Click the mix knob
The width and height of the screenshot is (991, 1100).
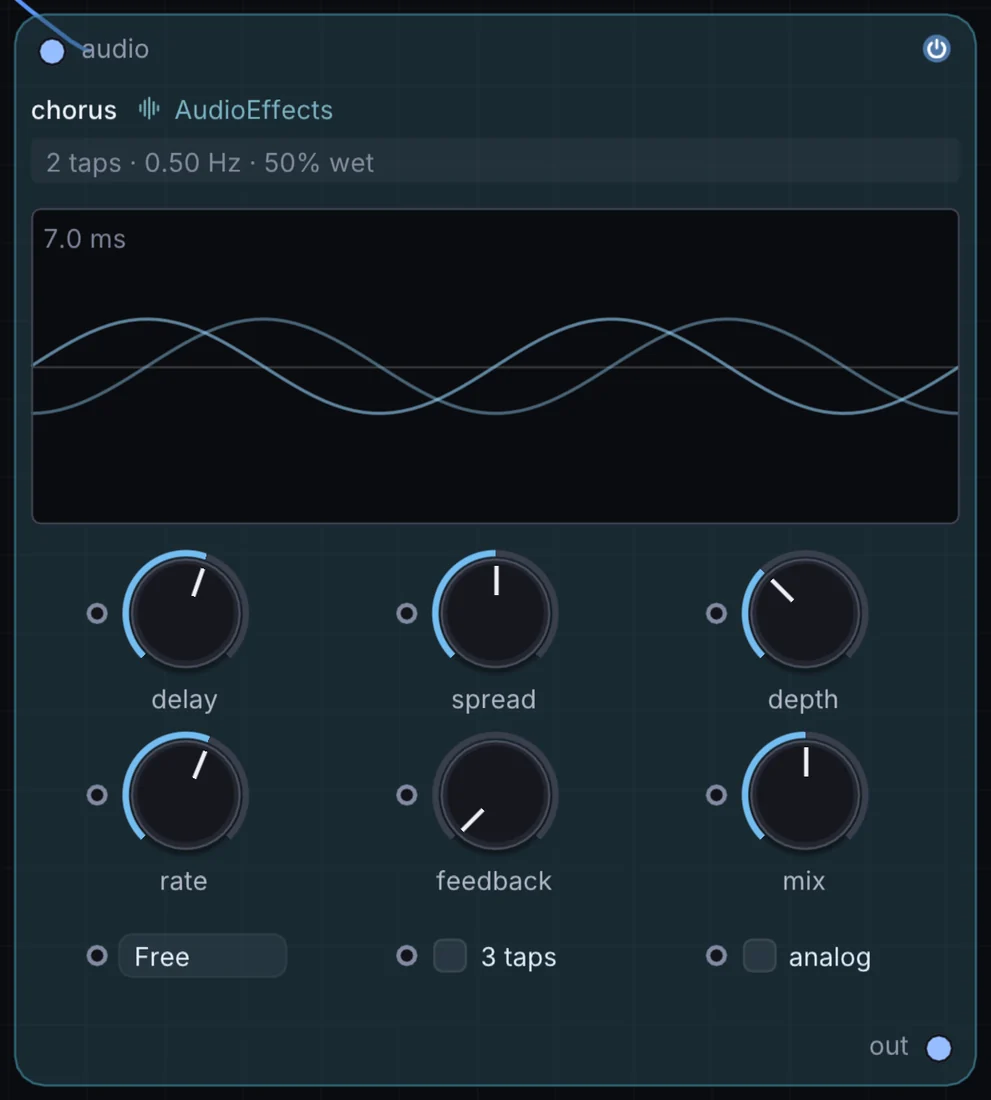[x=804, y=794]
